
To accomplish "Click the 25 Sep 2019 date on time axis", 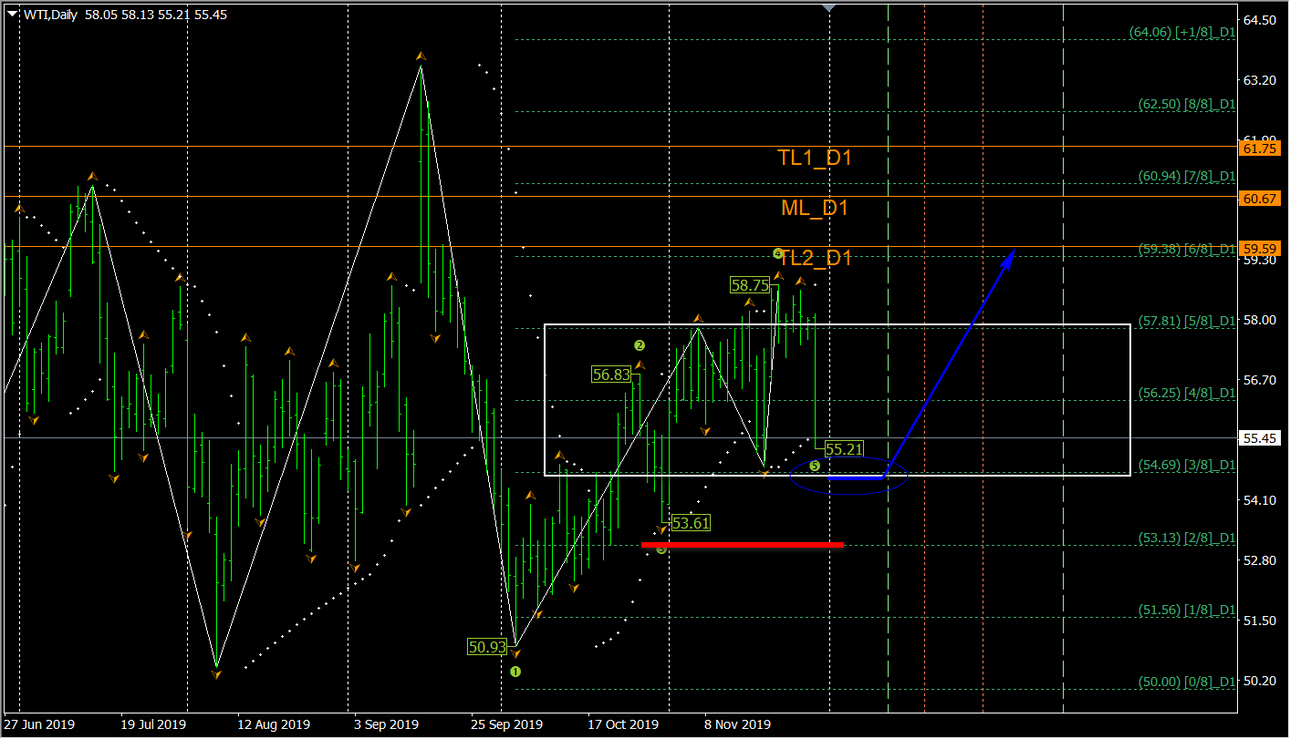I will (x=507, y=724).
